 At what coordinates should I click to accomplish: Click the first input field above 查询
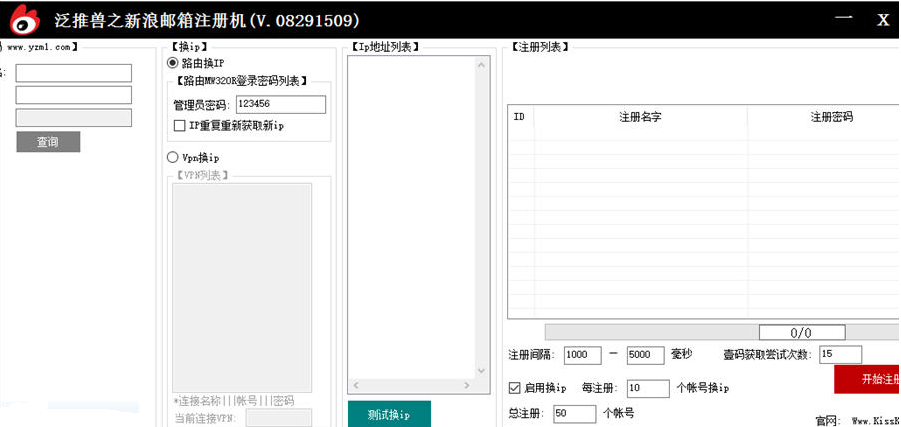click(74, 73)
